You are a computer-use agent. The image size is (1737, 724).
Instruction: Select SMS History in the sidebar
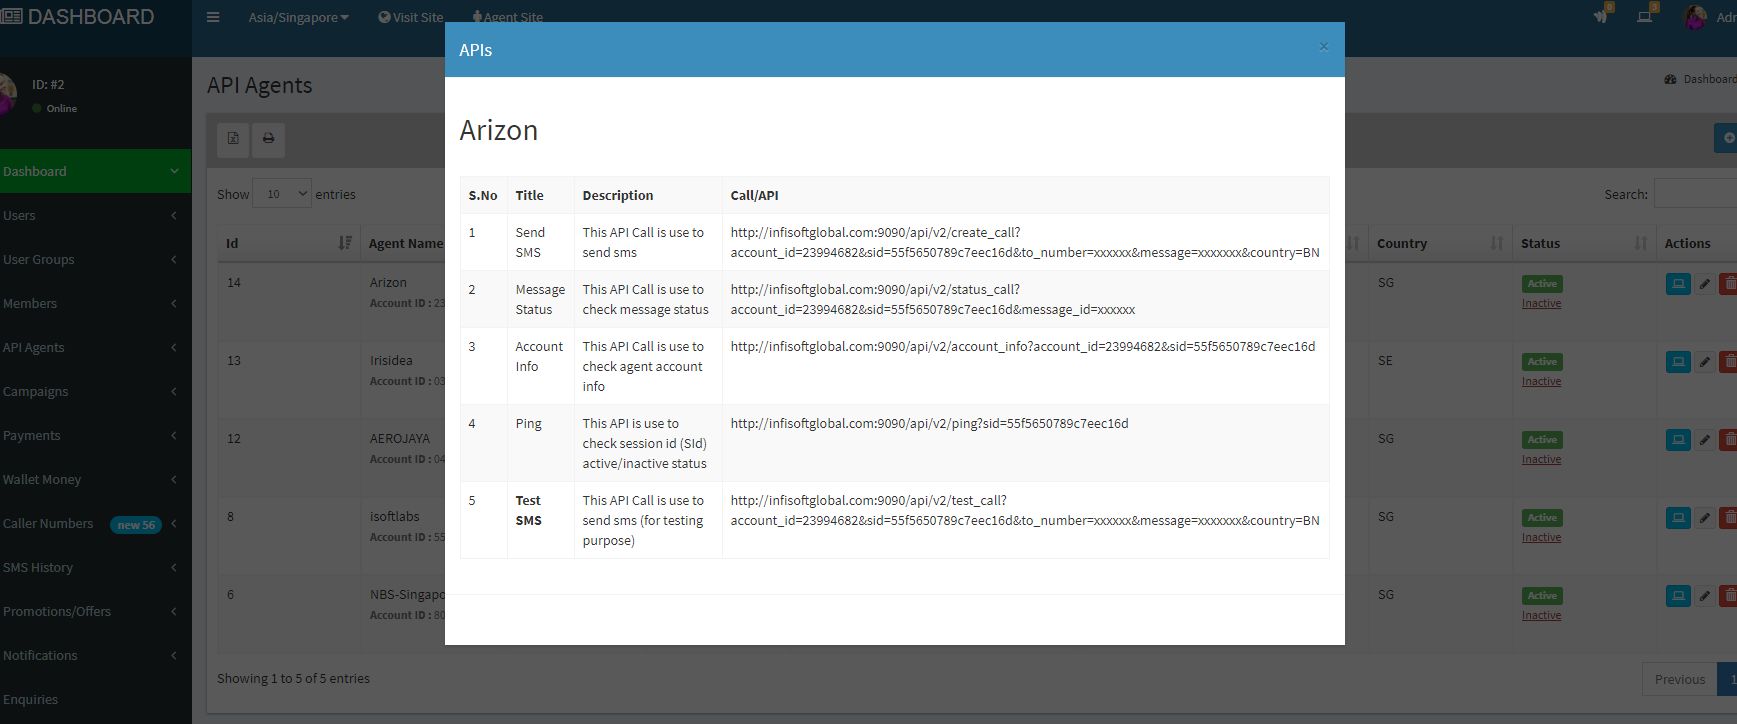tap(90, 567)
